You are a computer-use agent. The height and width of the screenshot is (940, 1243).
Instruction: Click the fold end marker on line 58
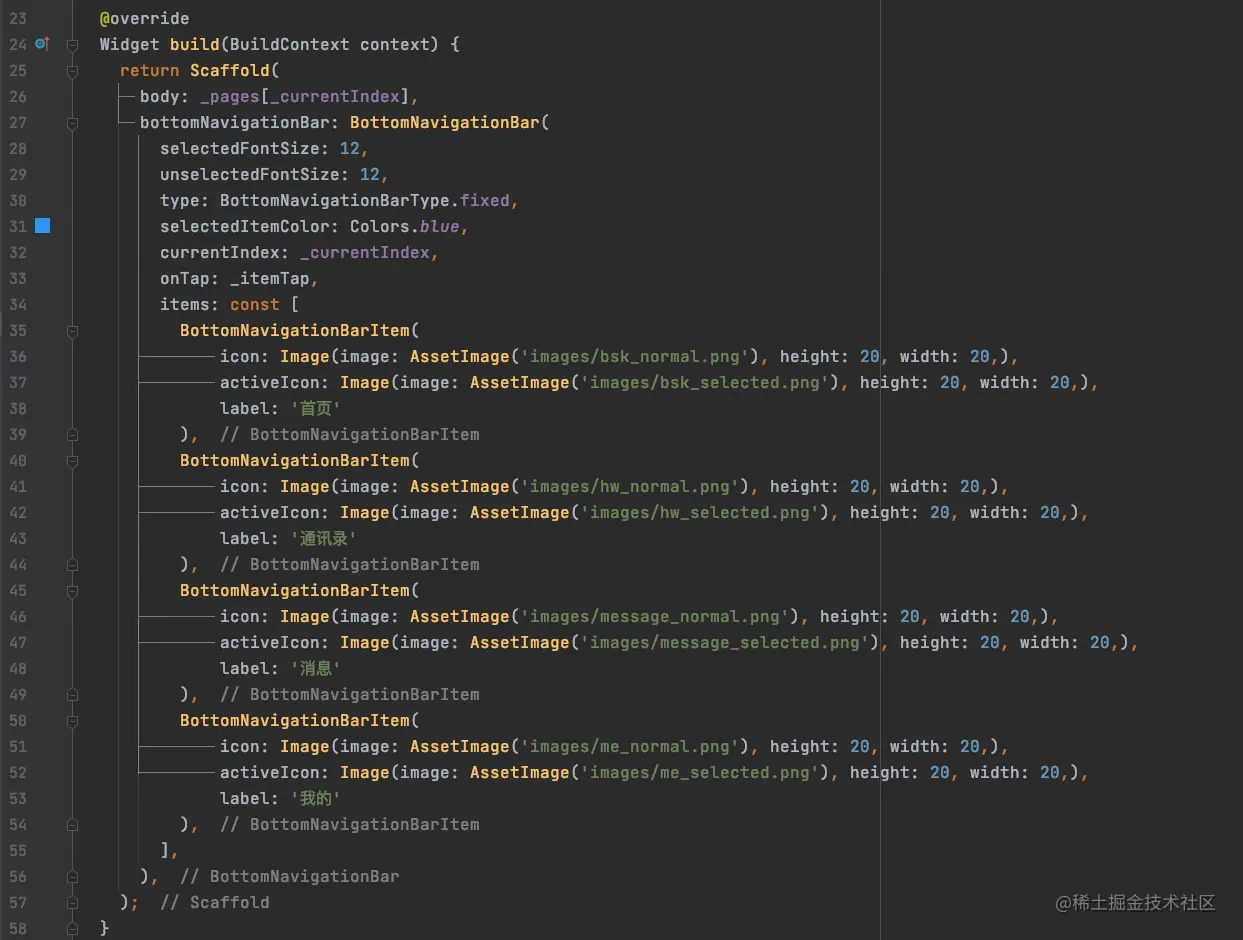[x=72, y=929]
